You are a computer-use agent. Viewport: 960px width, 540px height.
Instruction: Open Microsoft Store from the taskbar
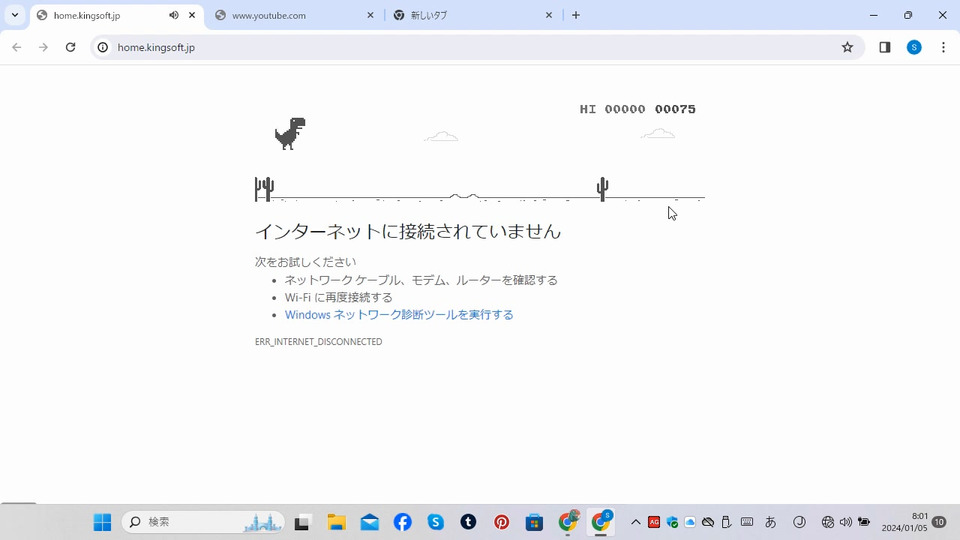534,522
